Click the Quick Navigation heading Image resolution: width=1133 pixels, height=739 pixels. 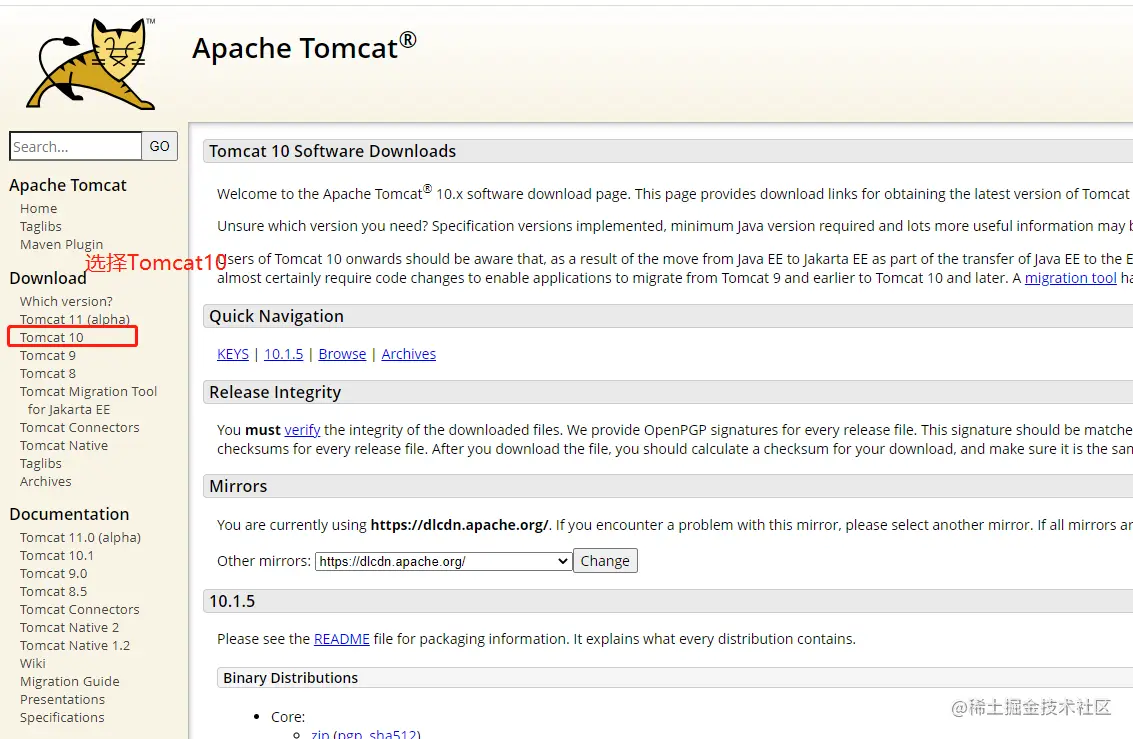(x=276, y=316)
